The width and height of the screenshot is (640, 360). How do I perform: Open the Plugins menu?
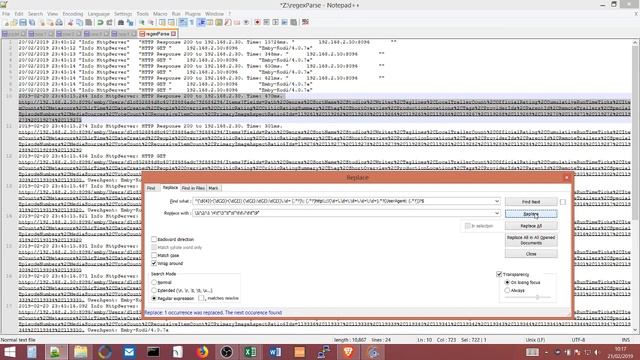click(193, 14)
